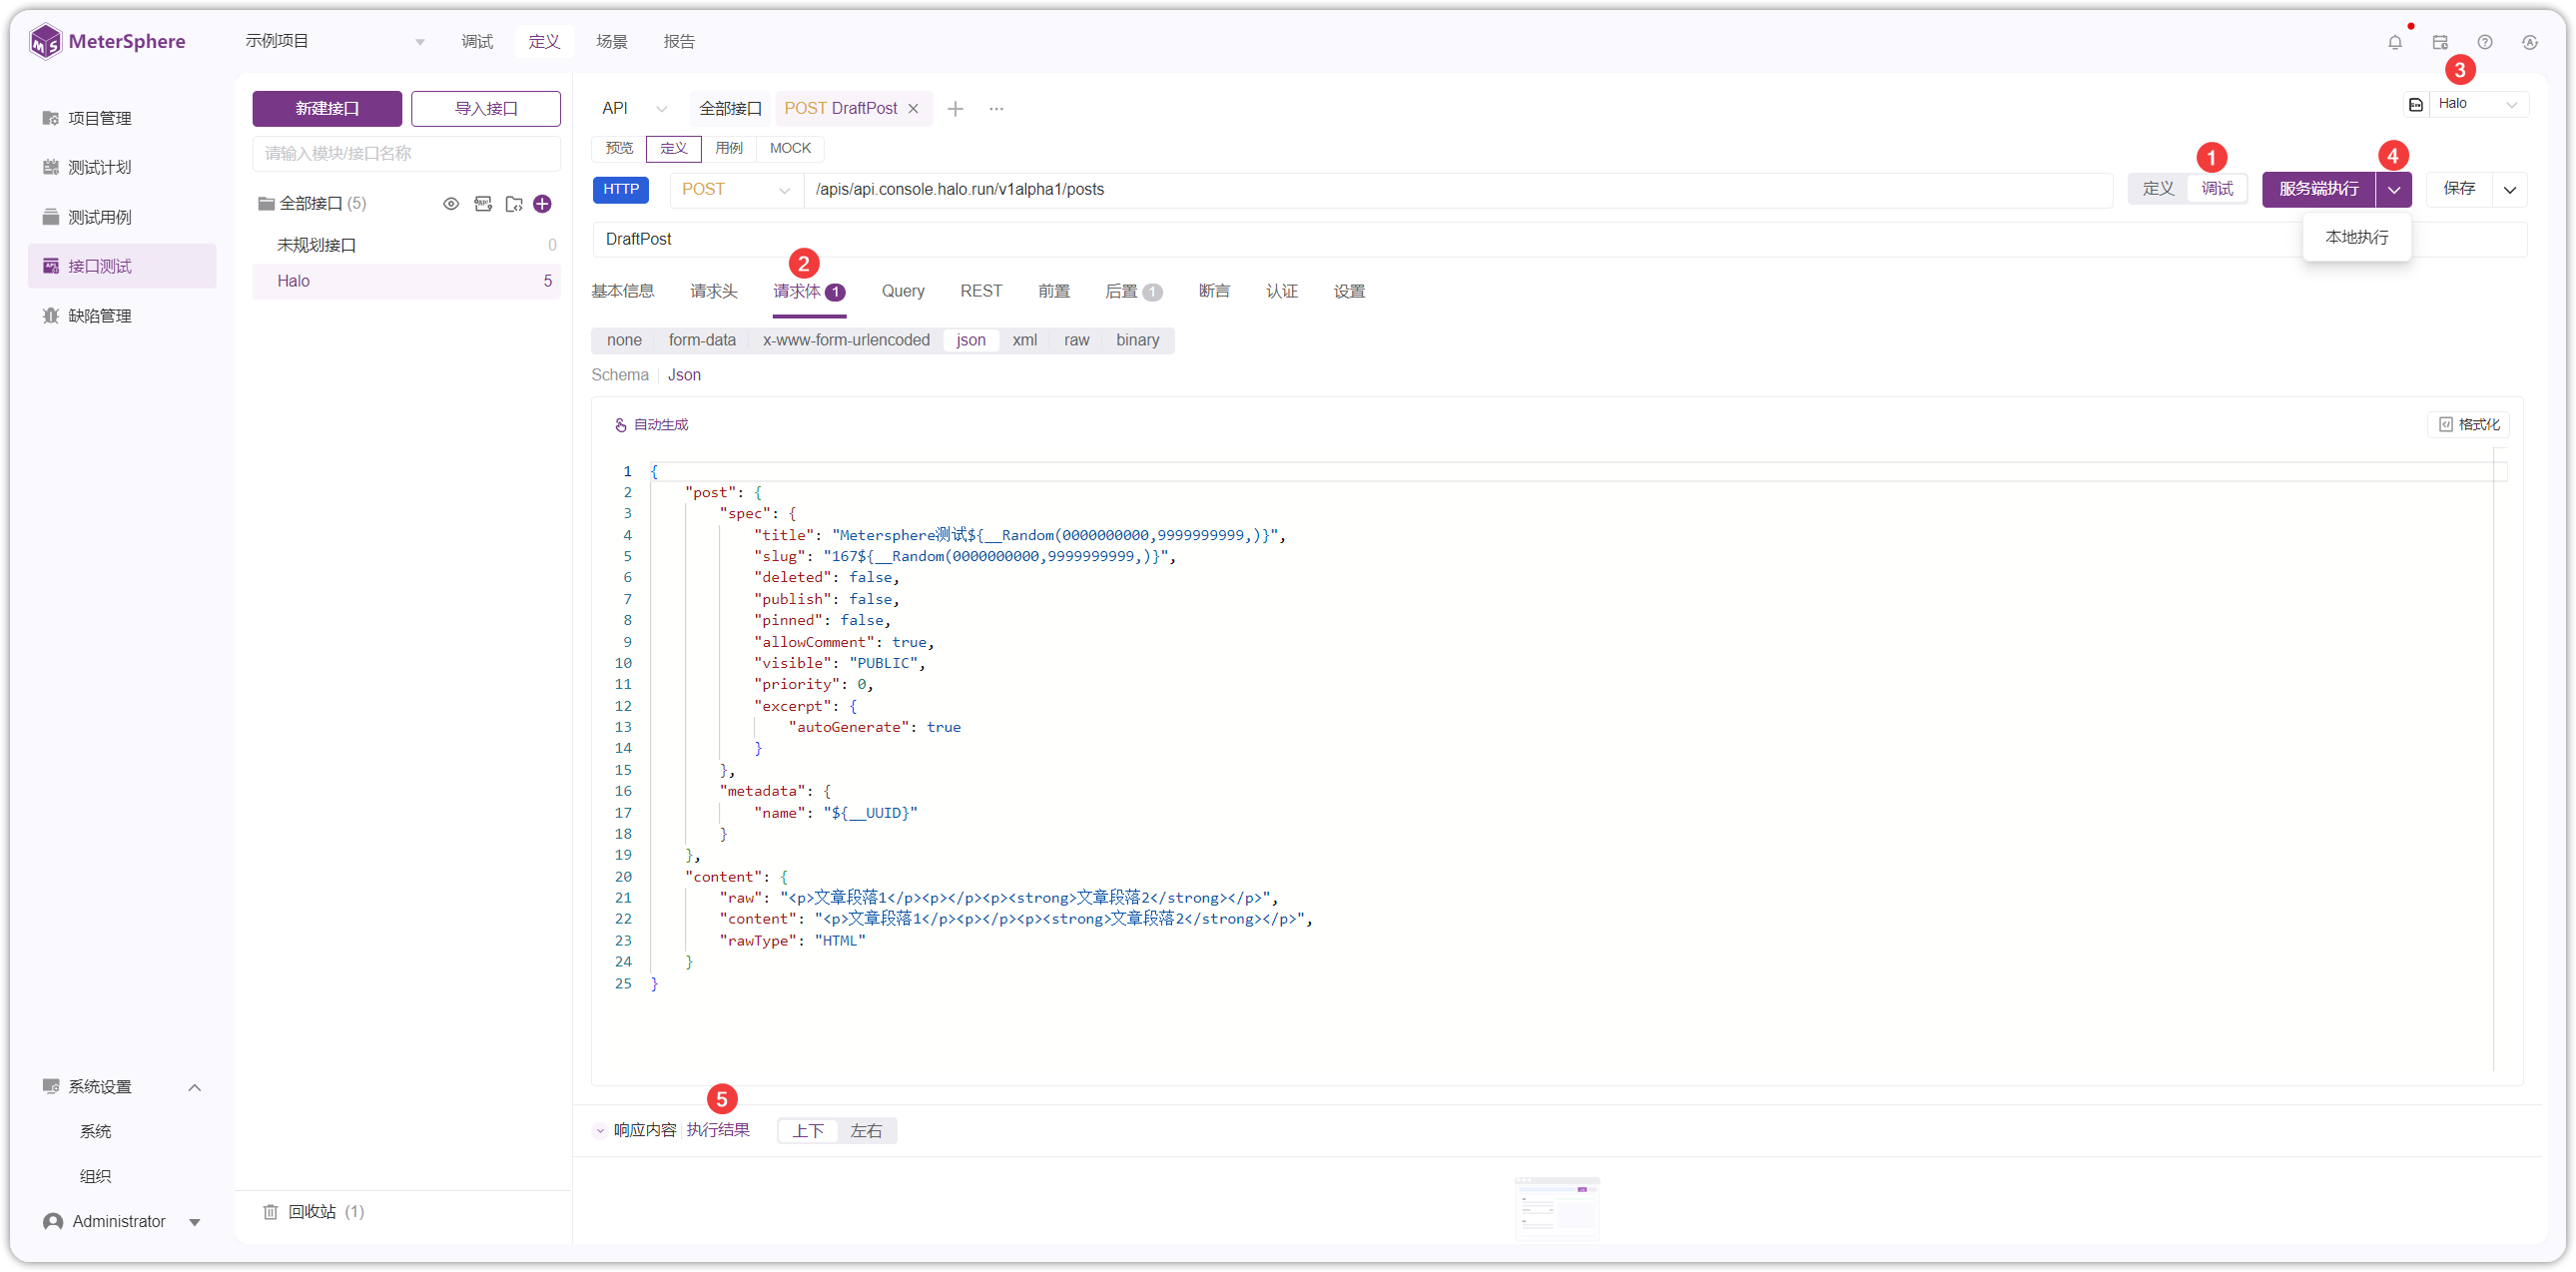Click the purple plus icon to add module
Image resolution: width=2576 pixels, height=1272 pixels.
coord(543,204)
